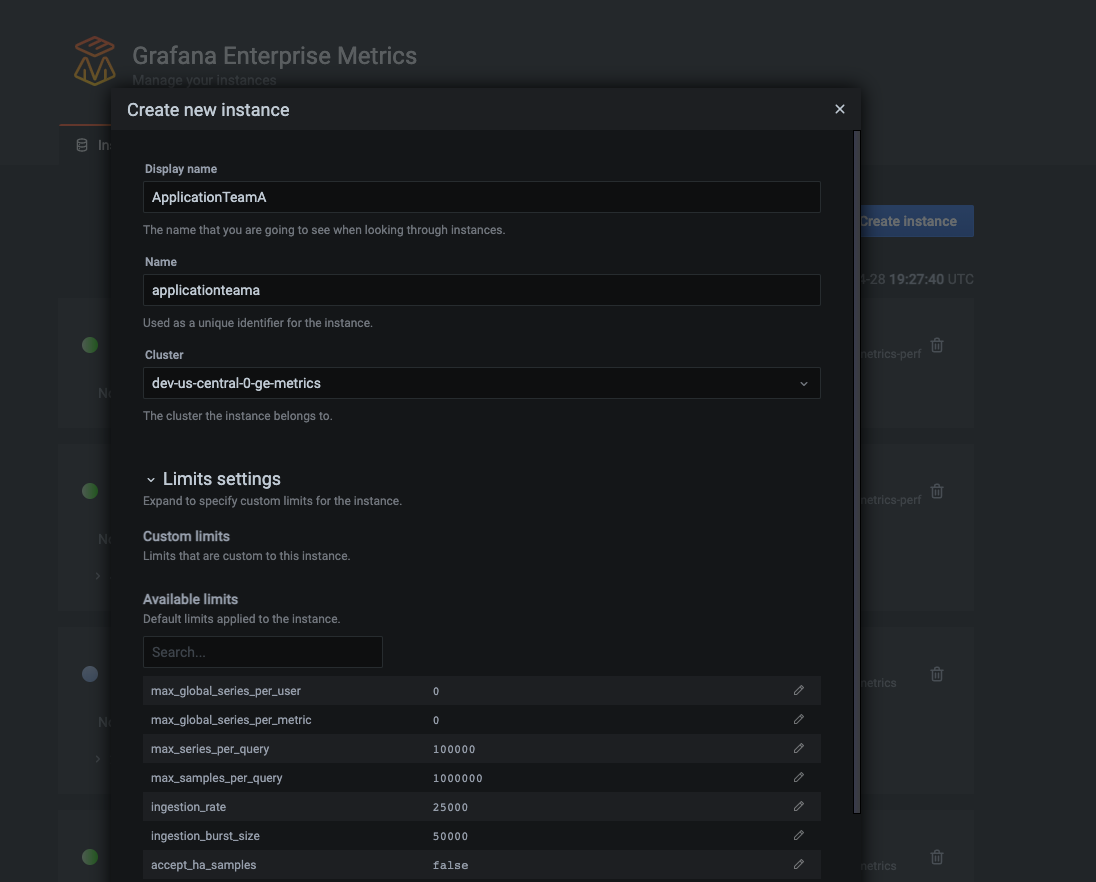Click the Name field containing applicationteama
This screenshot has height=882, width=1096.
point(481,290)
